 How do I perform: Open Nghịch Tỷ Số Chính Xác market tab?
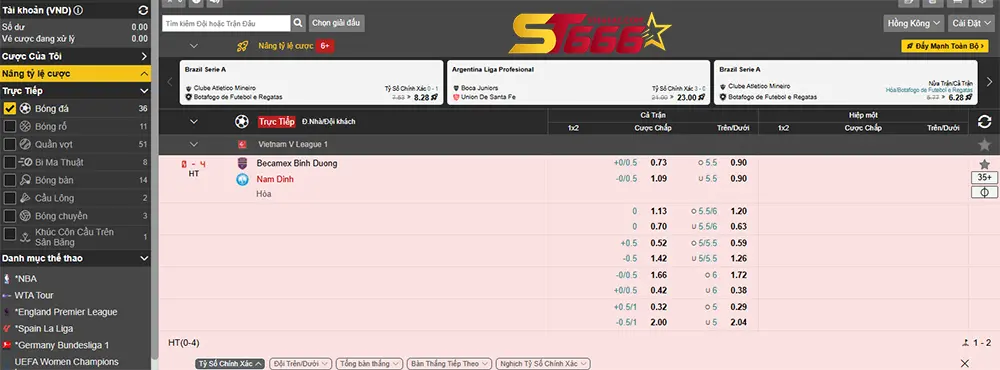[543, 364]
